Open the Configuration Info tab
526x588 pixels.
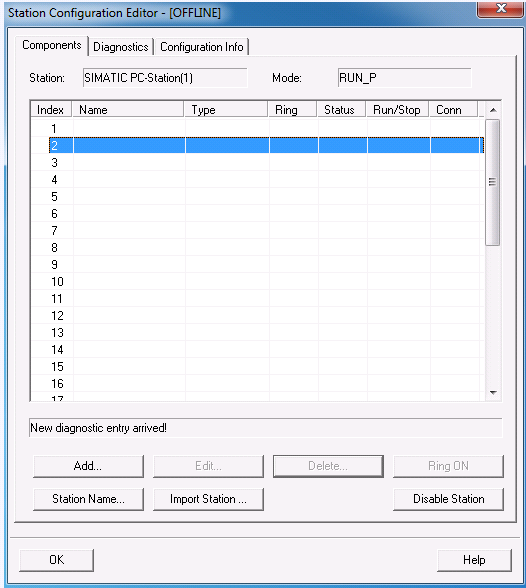coord(202,47)
